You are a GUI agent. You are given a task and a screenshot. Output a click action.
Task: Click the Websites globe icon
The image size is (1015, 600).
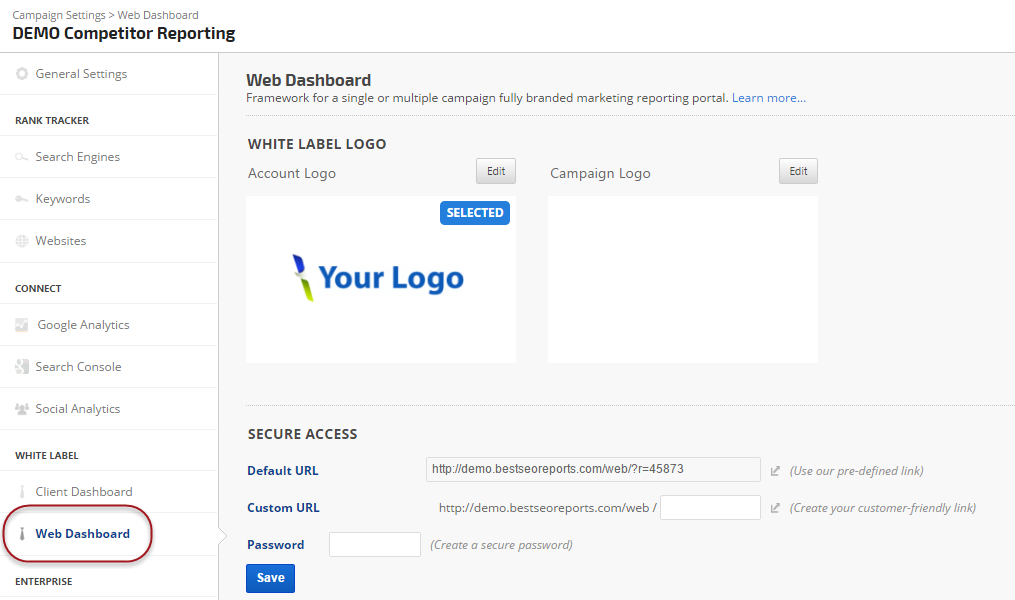22,241
